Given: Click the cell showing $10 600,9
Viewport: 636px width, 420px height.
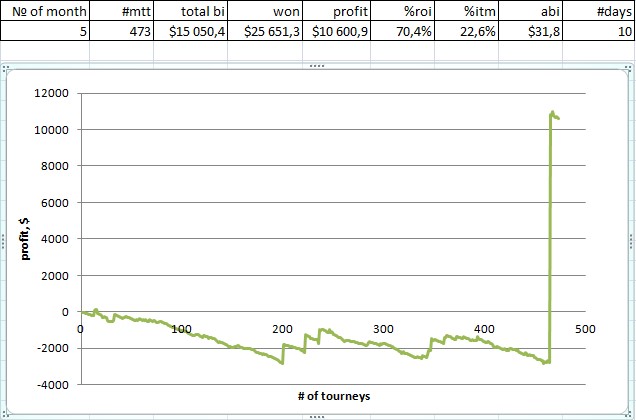Looking at the screenshot, I should pyautogui.click(x=336, y=31).
